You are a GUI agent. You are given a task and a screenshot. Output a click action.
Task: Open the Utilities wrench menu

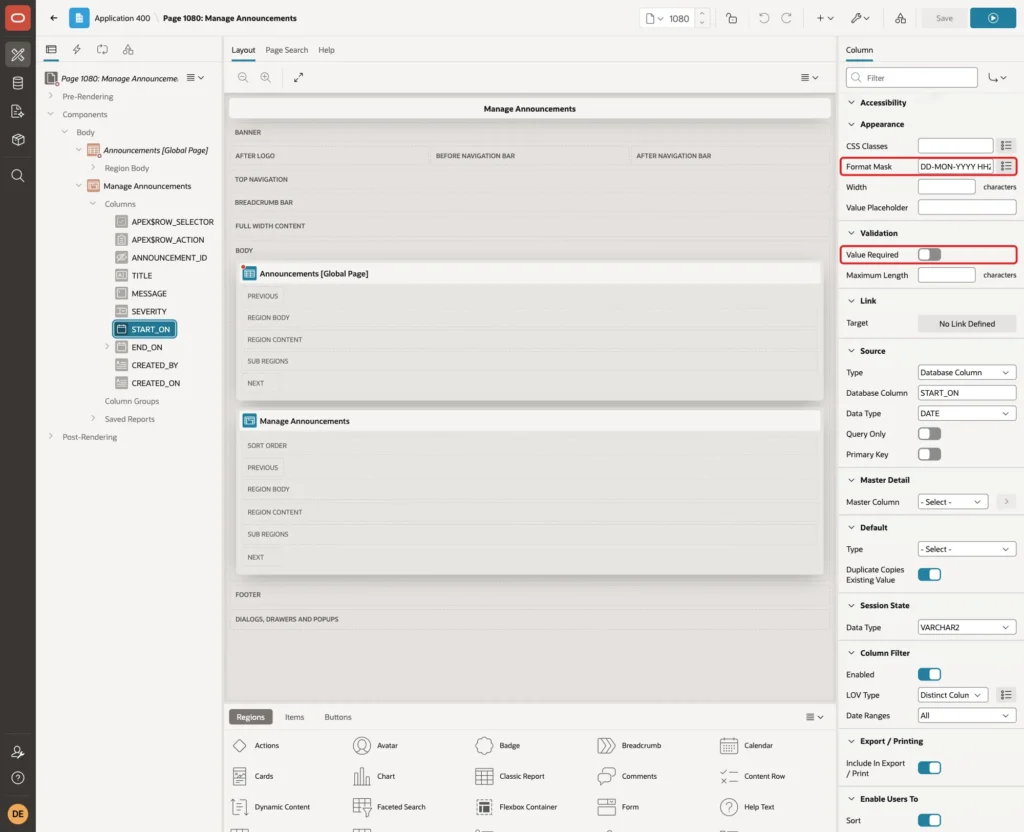point(860,18)
